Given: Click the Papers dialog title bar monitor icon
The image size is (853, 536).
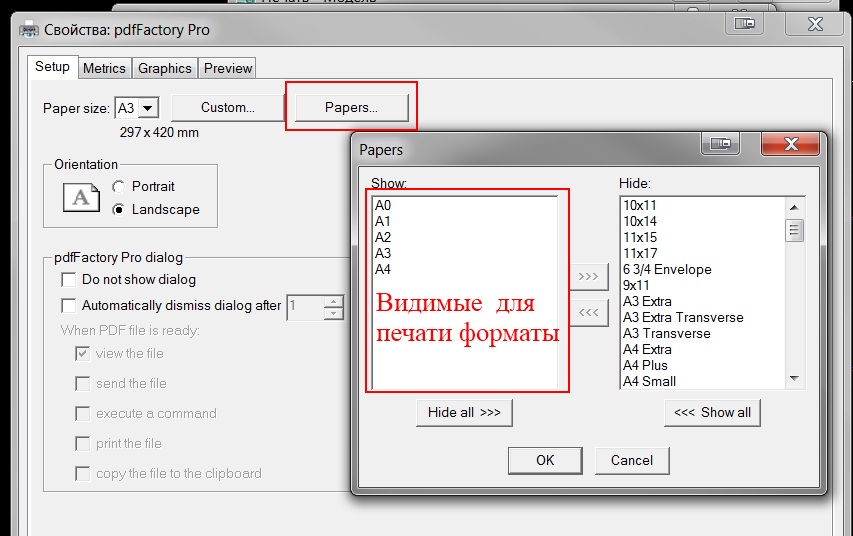Looking at the screenshot, I should [x=721, y=144].
